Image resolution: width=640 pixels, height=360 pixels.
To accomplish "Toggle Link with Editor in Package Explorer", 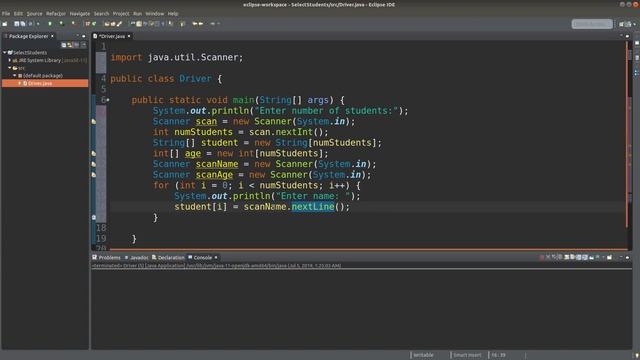I will click(x=70, y=45).
